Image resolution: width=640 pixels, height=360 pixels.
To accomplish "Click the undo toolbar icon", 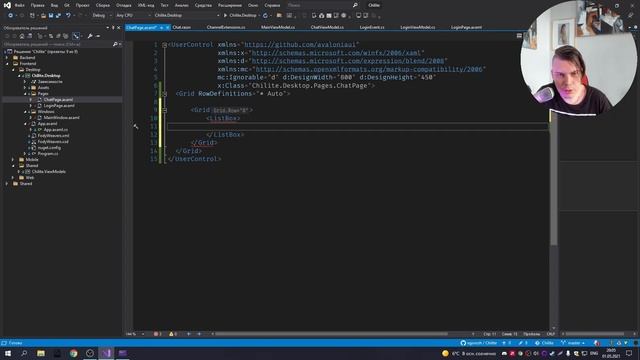I will [68, 16].
